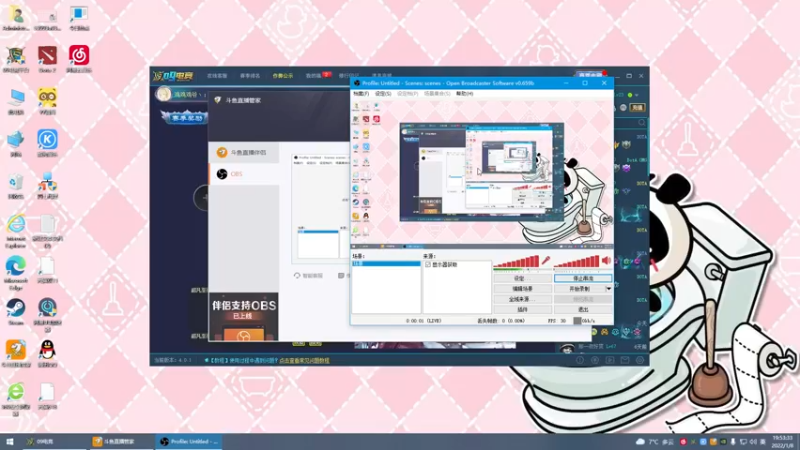This screenshot has height=450, width=800.
Task: Mute the OBS desktop speaker icon
Action: click(x=607, y=260)
